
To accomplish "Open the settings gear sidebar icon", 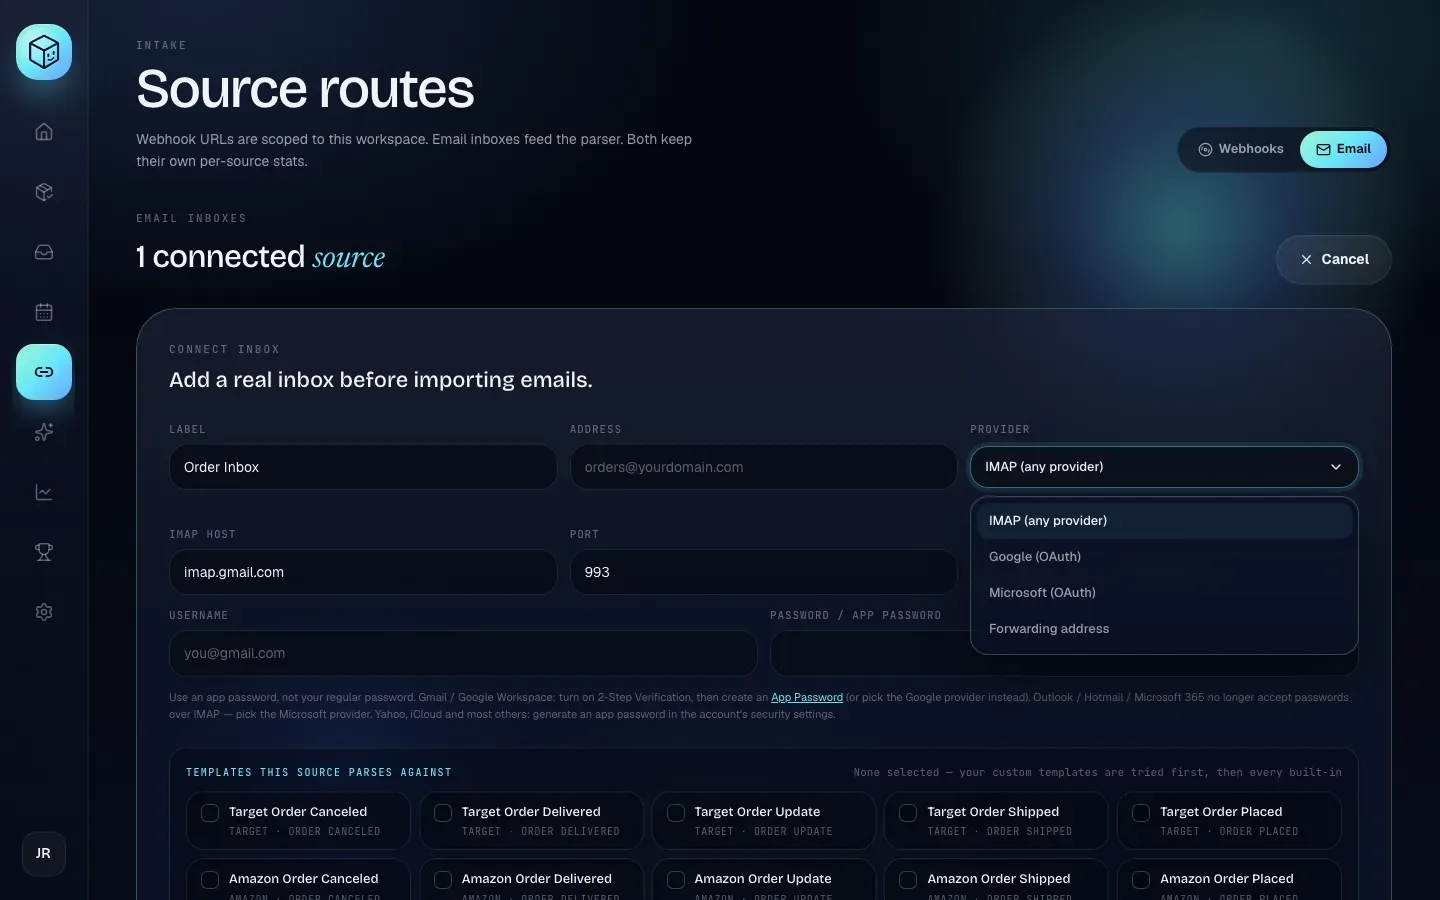I will (44, 612).
